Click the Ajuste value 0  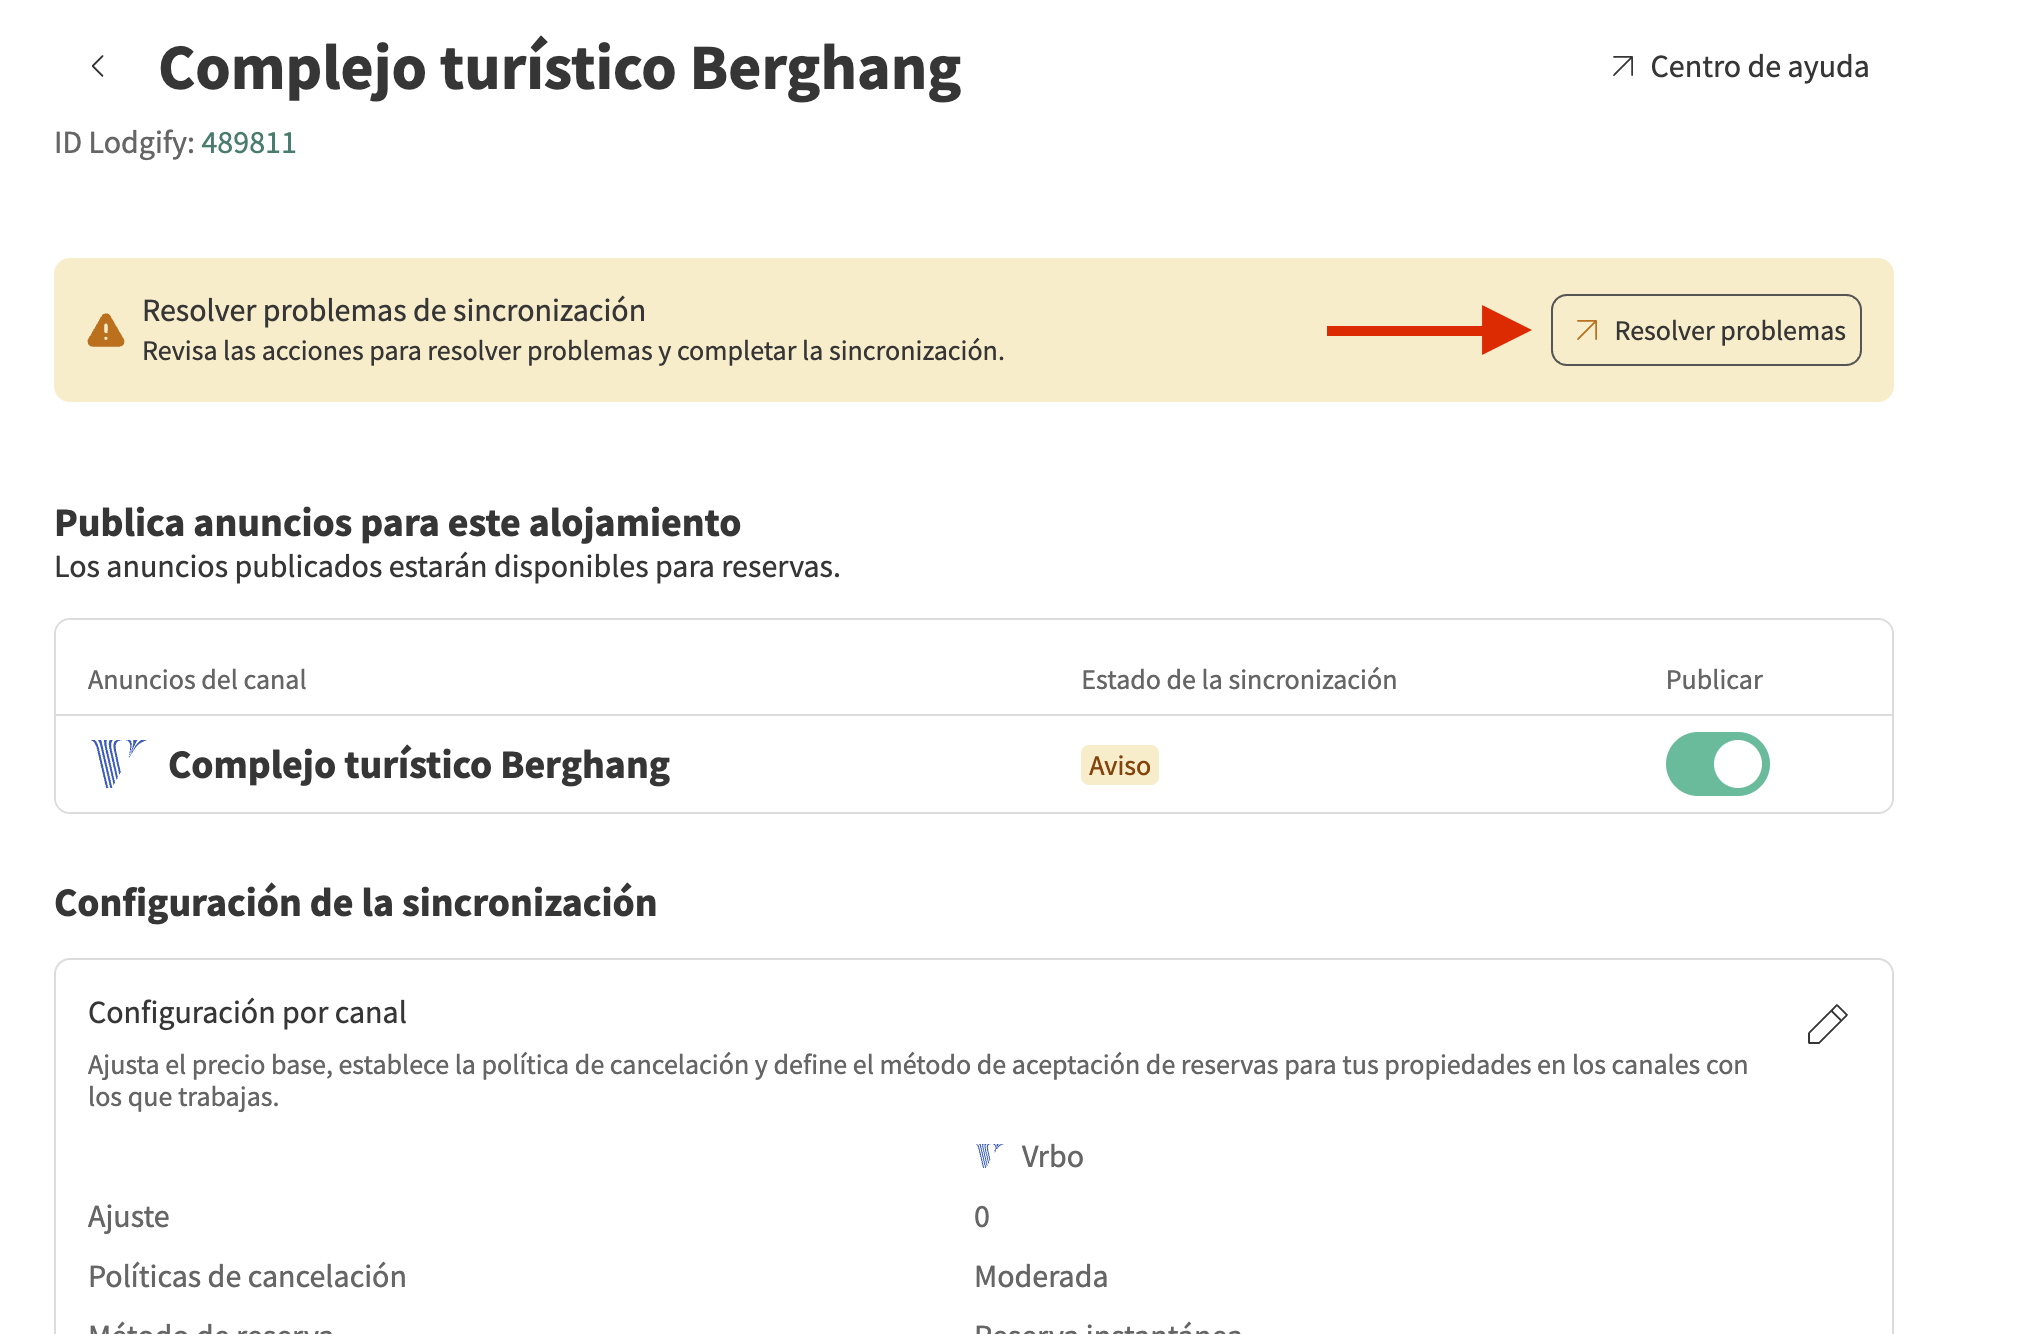pos(981,1217)
